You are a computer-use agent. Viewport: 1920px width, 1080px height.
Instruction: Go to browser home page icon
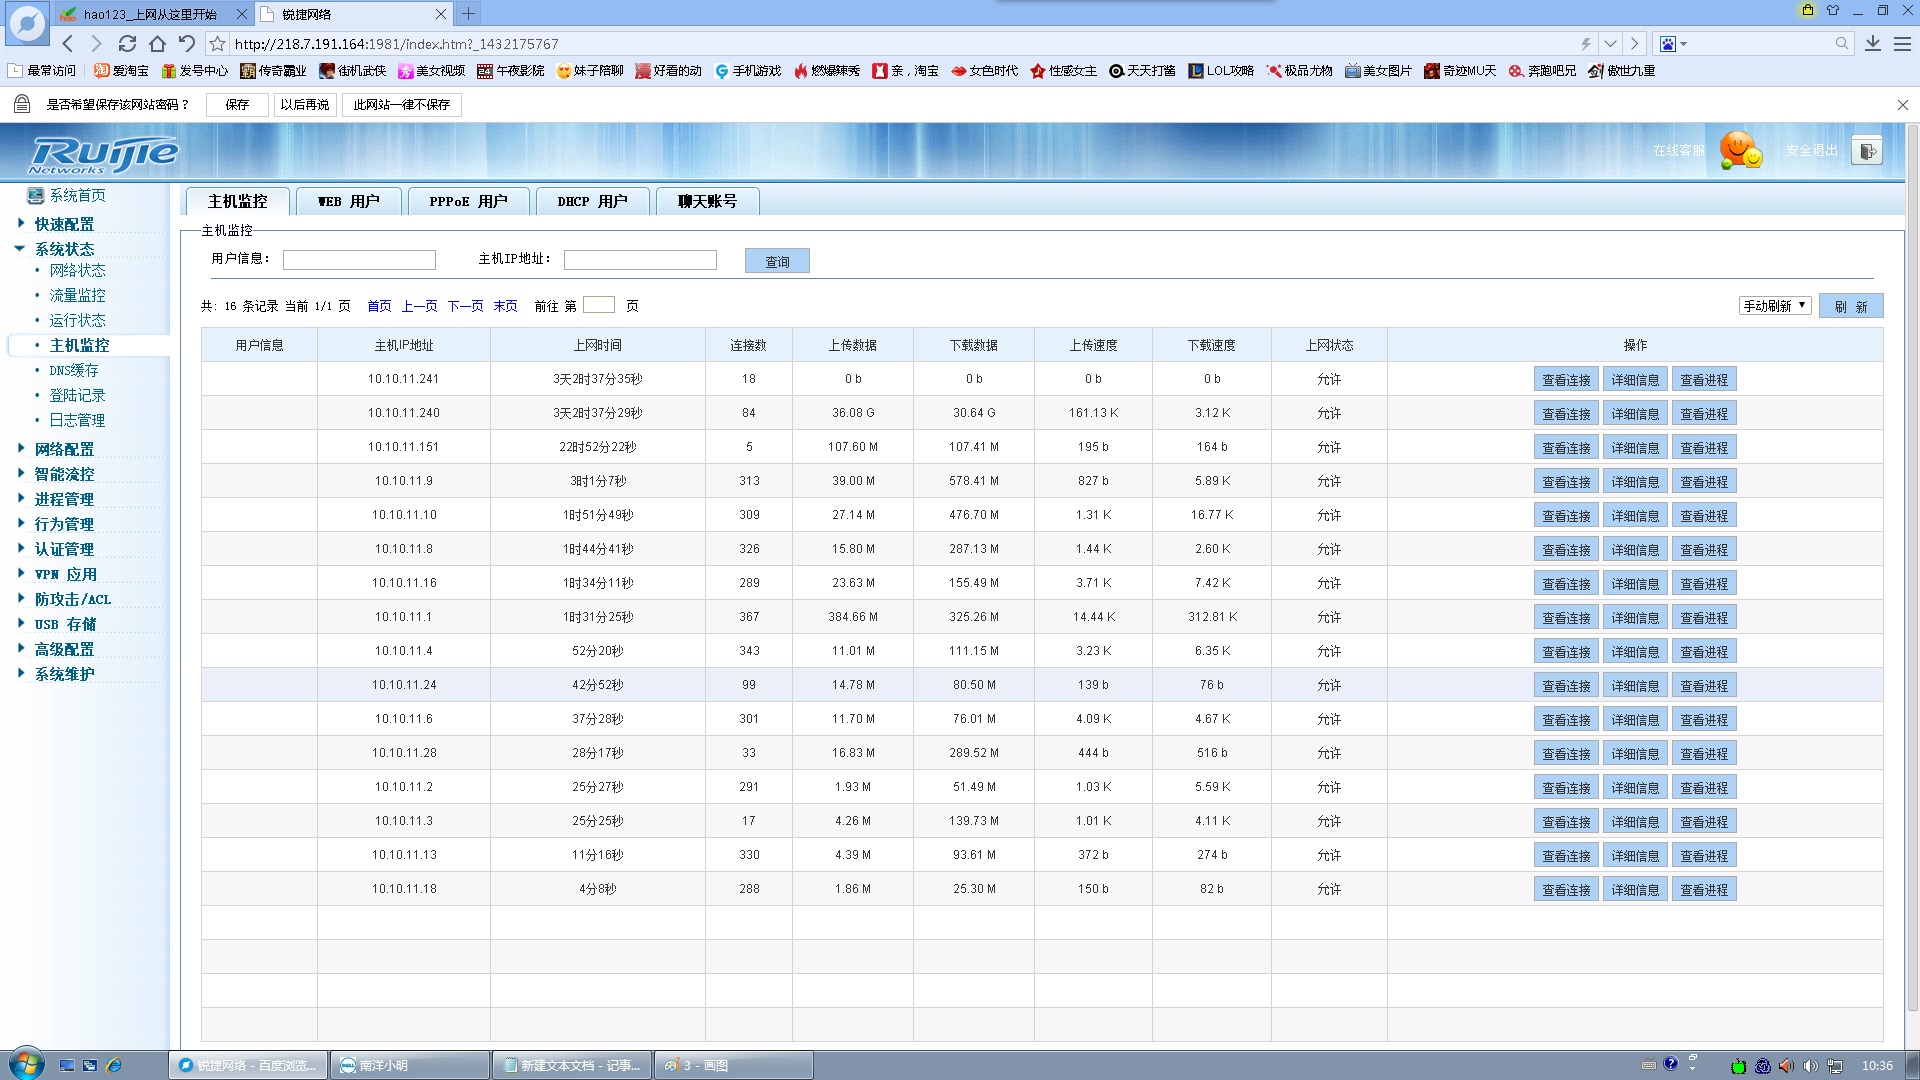pyautogui.click(x=157, y=44)
